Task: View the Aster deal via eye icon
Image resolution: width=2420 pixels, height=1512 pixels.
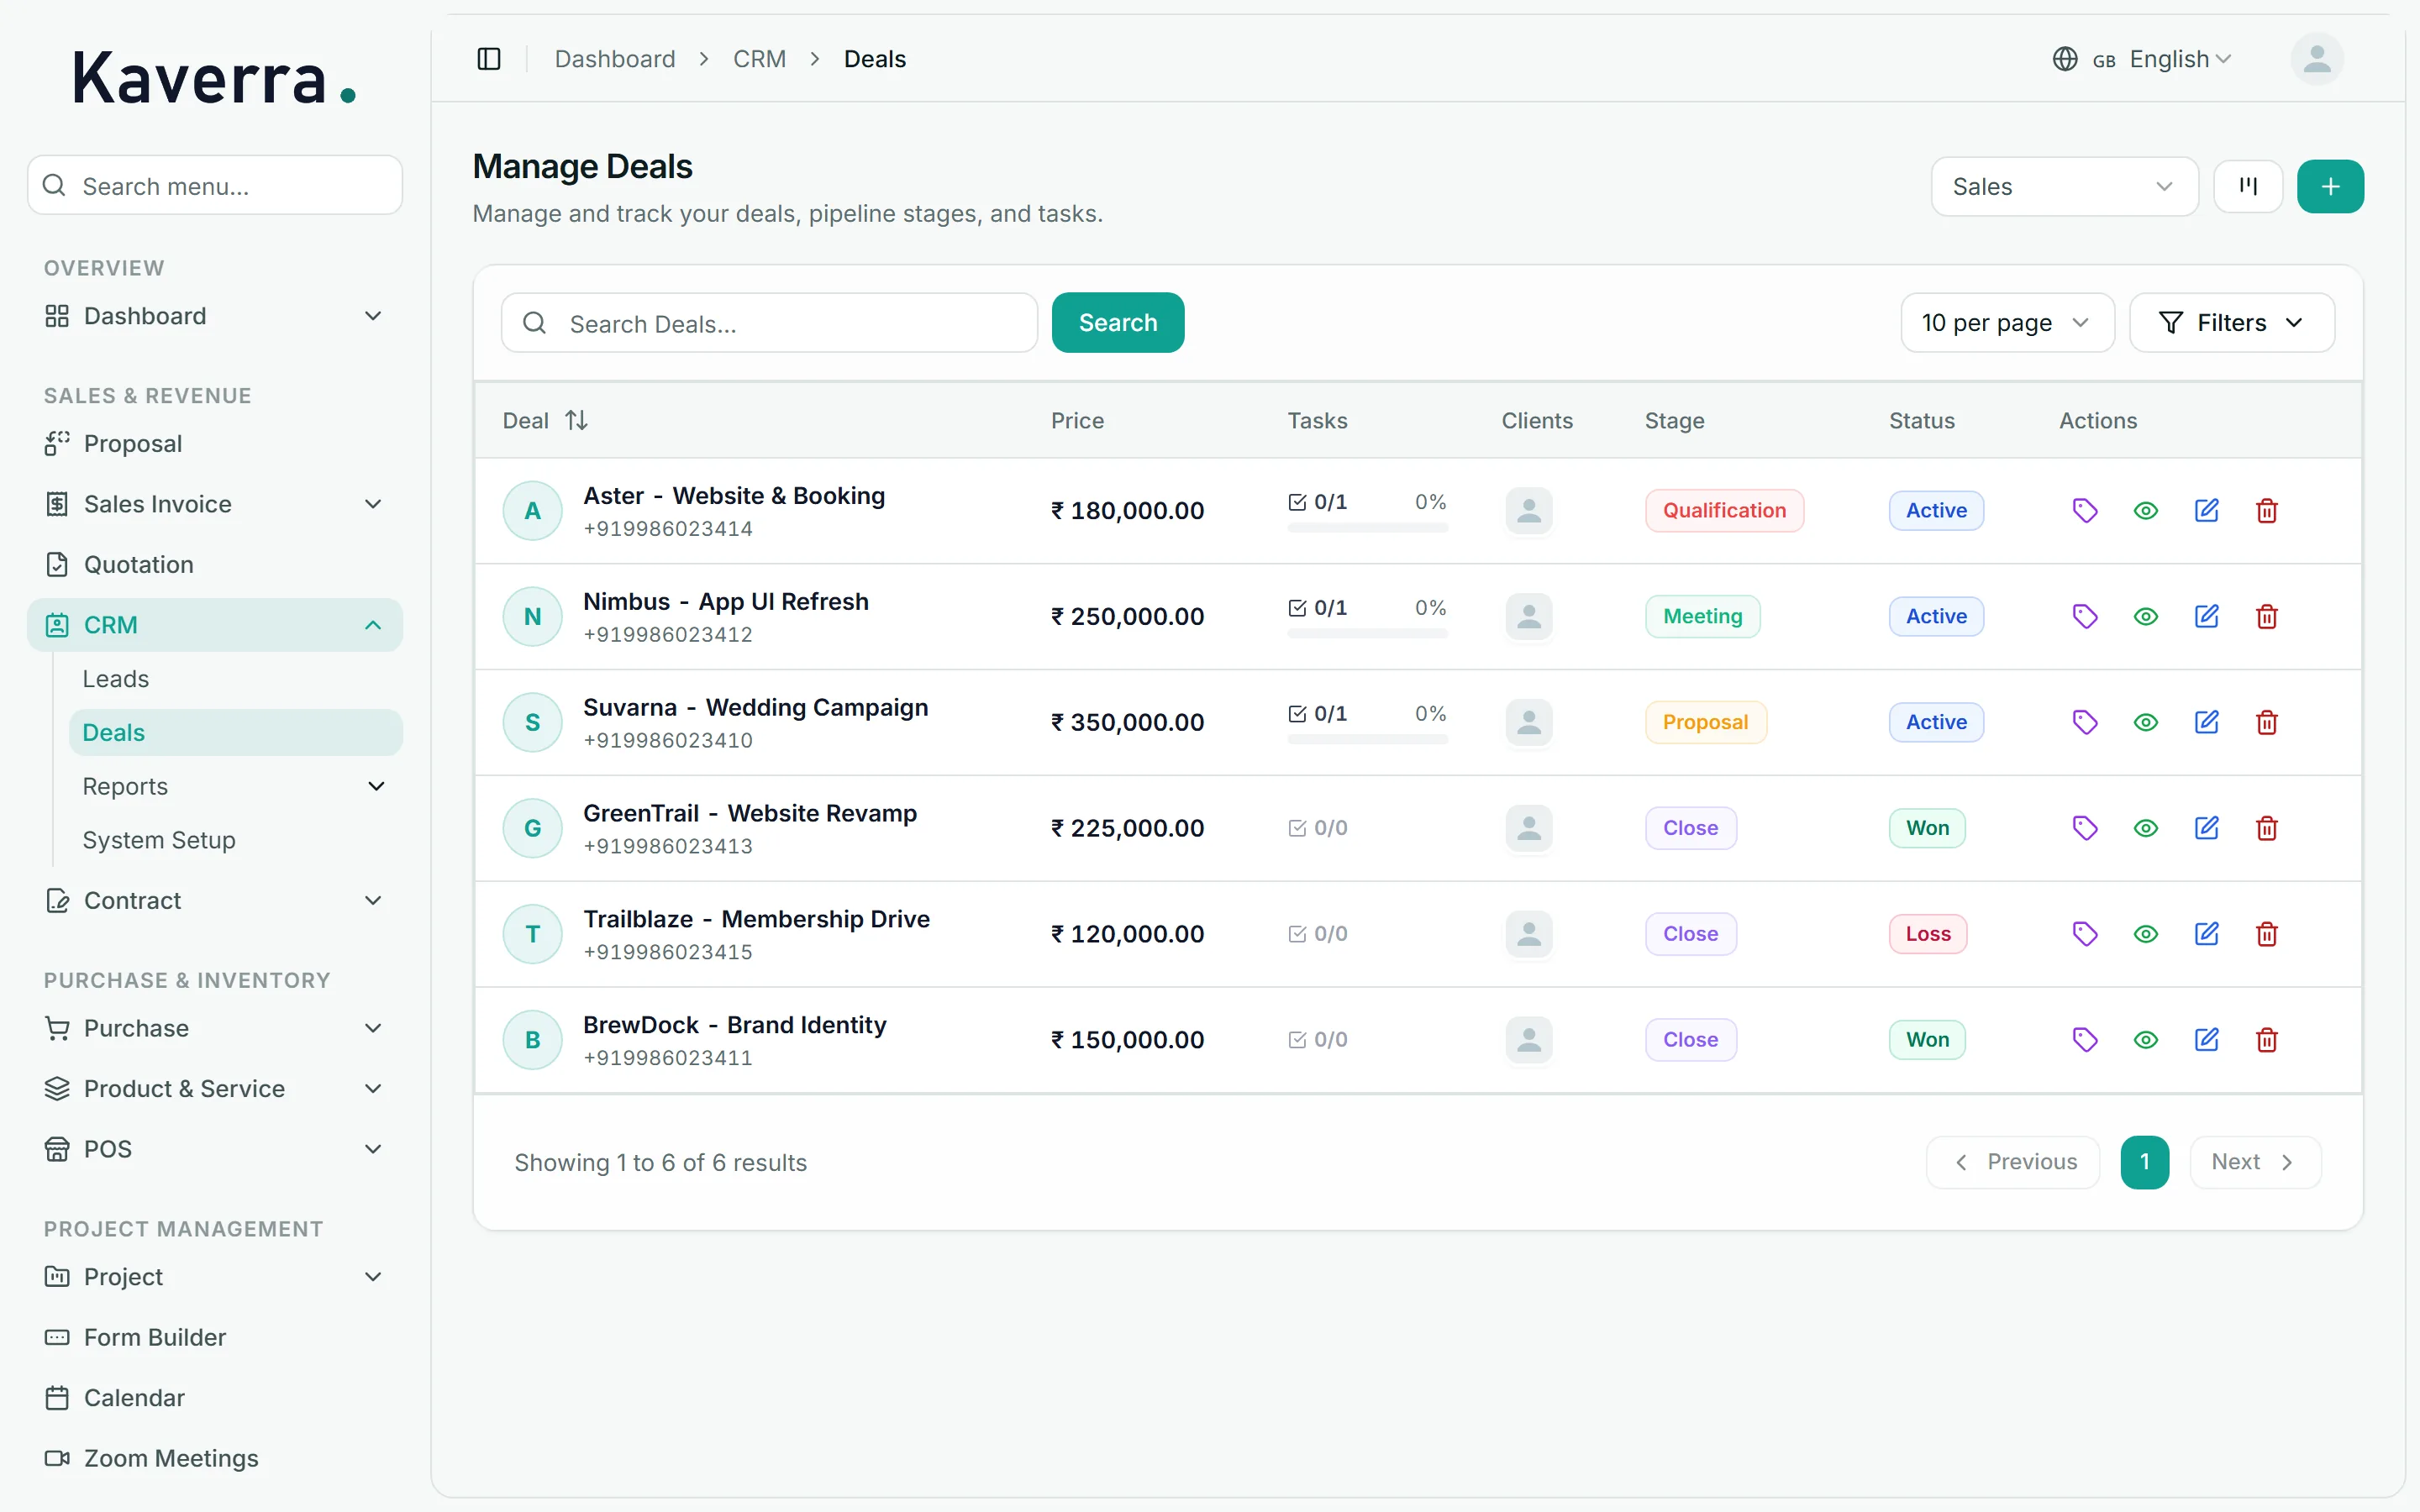Action: [x=2146, y=510]
